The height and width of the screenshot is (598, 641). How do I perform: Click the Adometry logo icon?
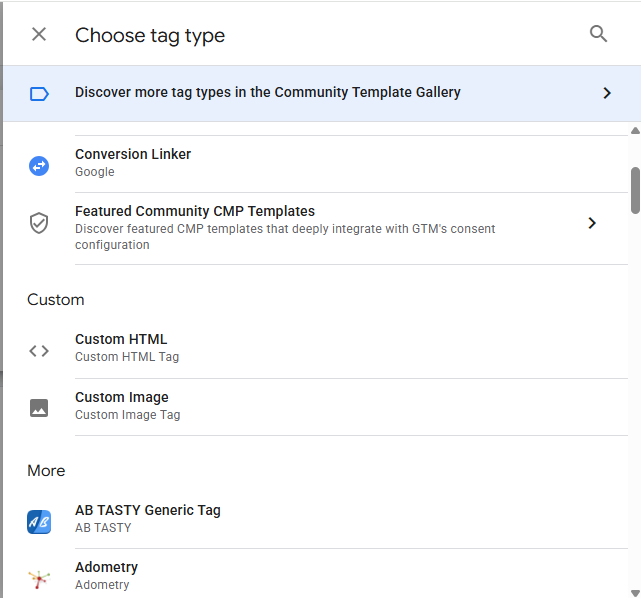pyautogui.click(x=39, y=579)
